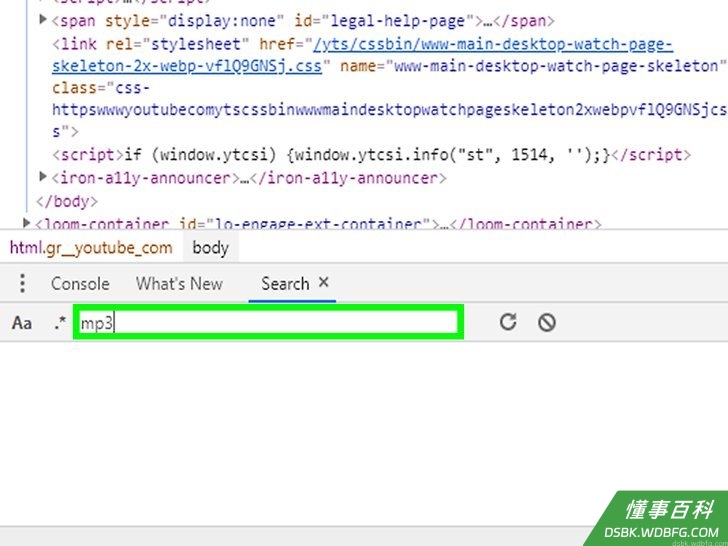728x546 pixels.
Task: Clear the search results
Action: [547, 322]
